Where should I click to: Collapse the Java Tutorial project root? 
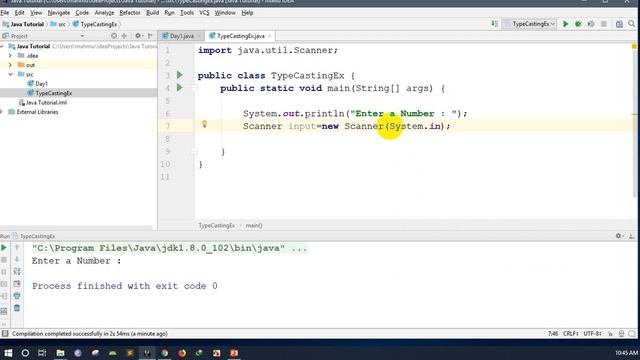(x=2, y=46)
